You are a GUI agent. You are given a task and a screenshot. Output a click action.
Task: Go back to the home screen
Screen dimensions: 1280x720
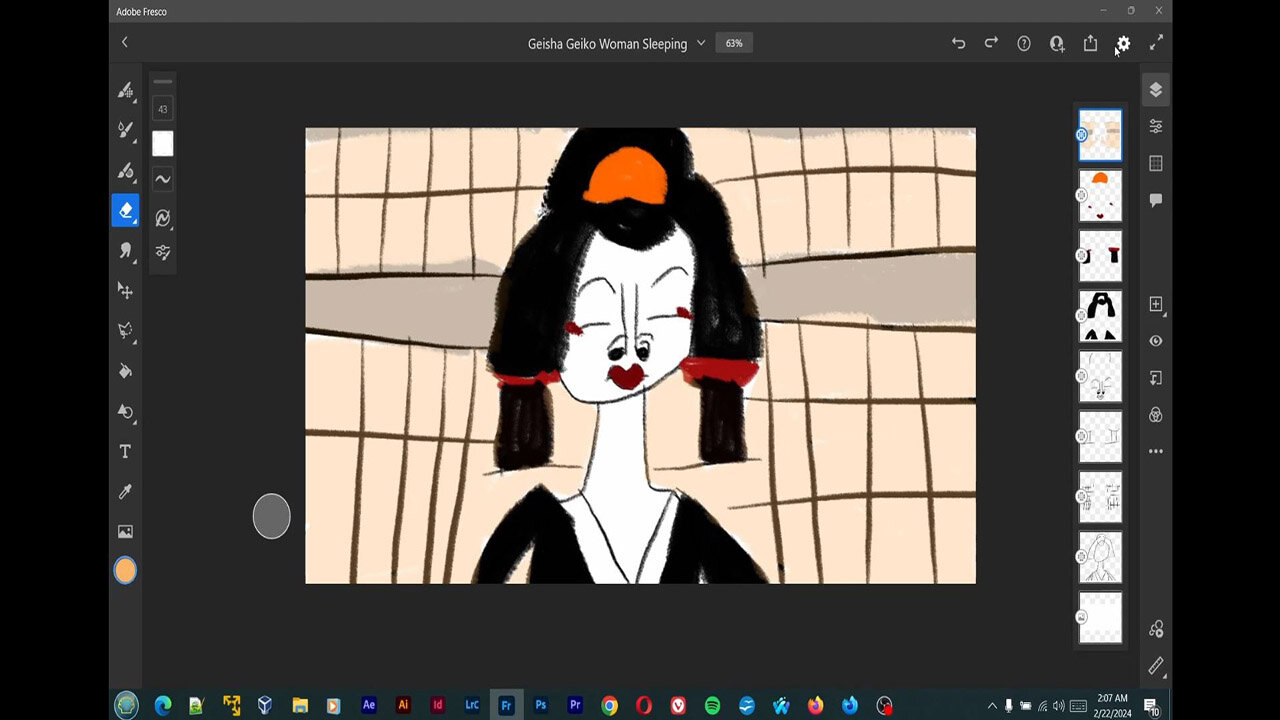click(x=125, y=42)
